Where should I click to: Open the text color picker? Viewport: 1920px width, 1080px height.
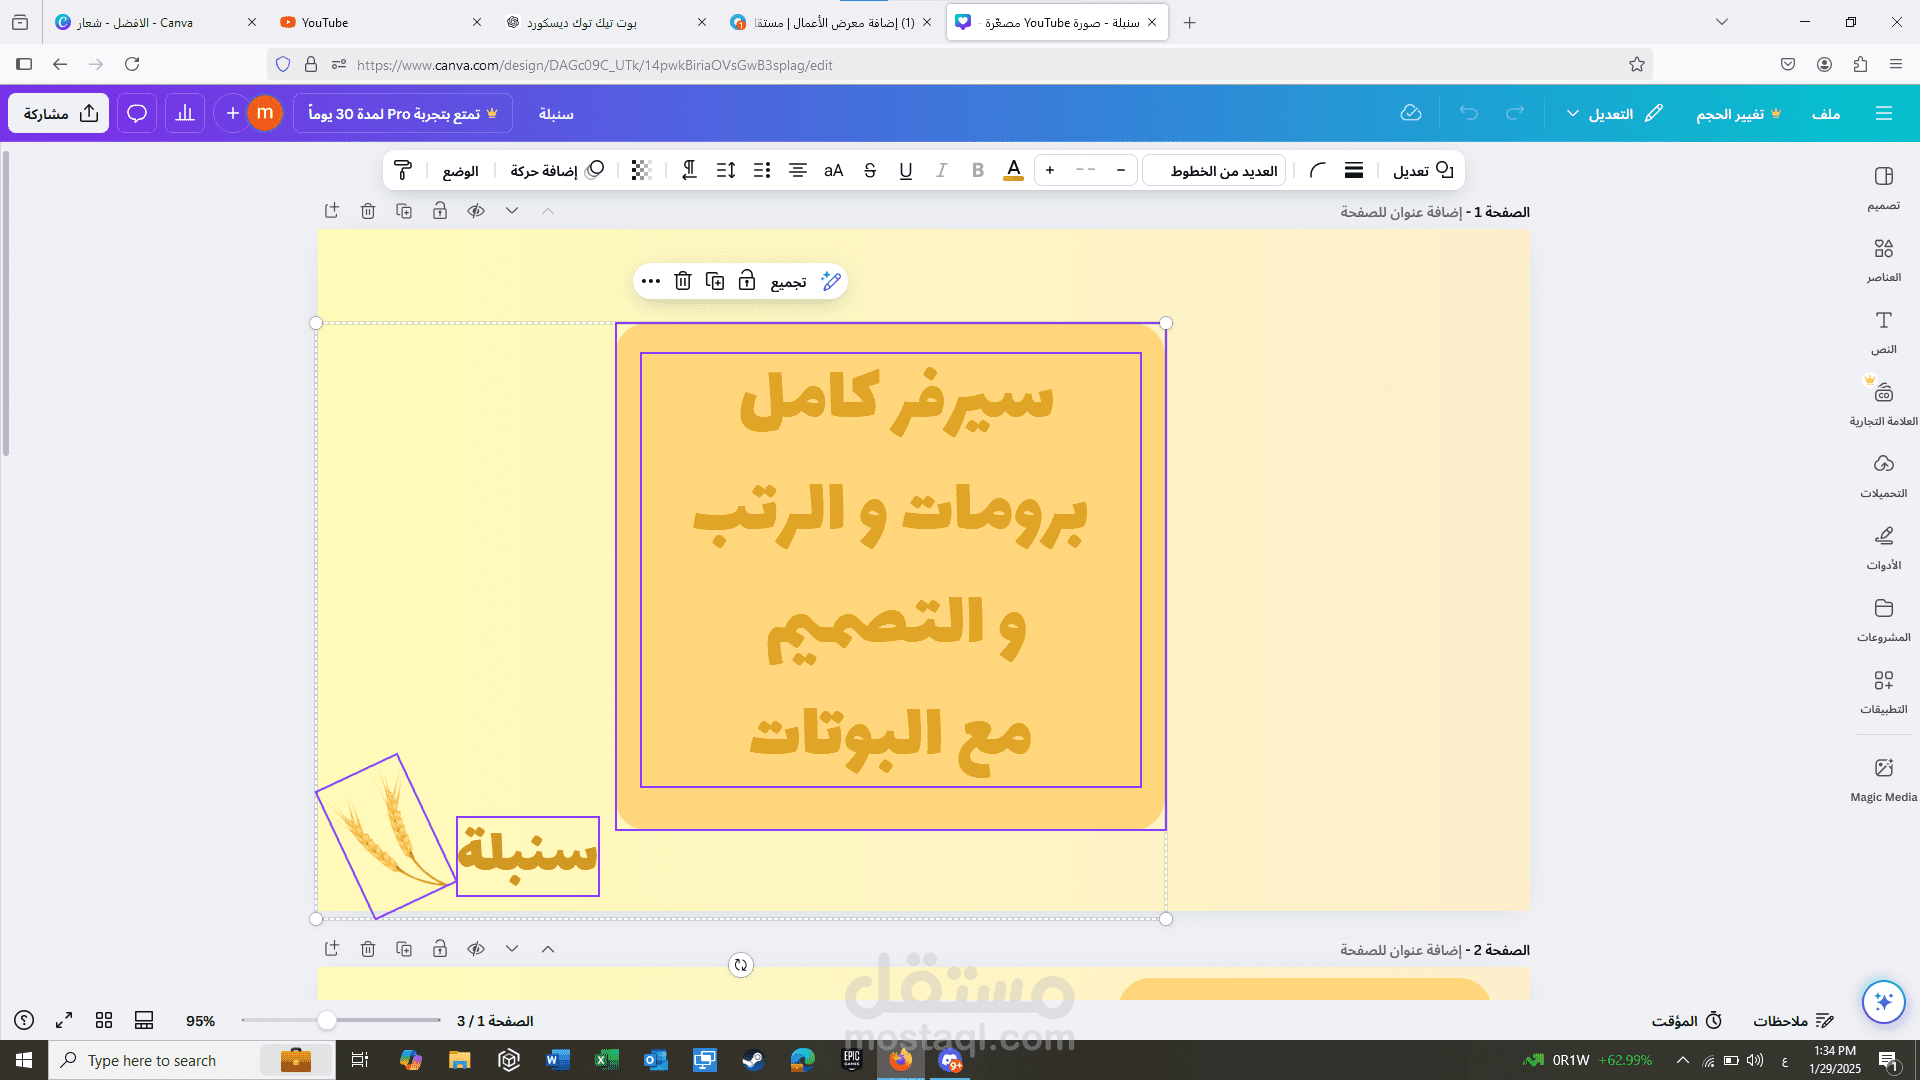[x=1013, y=170]
